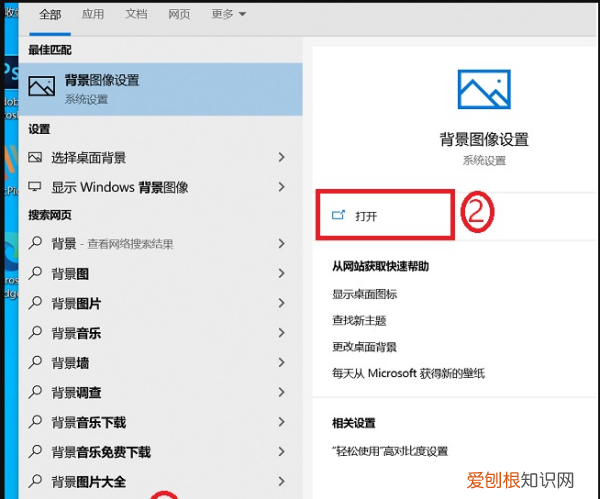Expand the chevron for 背景墙

[282, 362]
